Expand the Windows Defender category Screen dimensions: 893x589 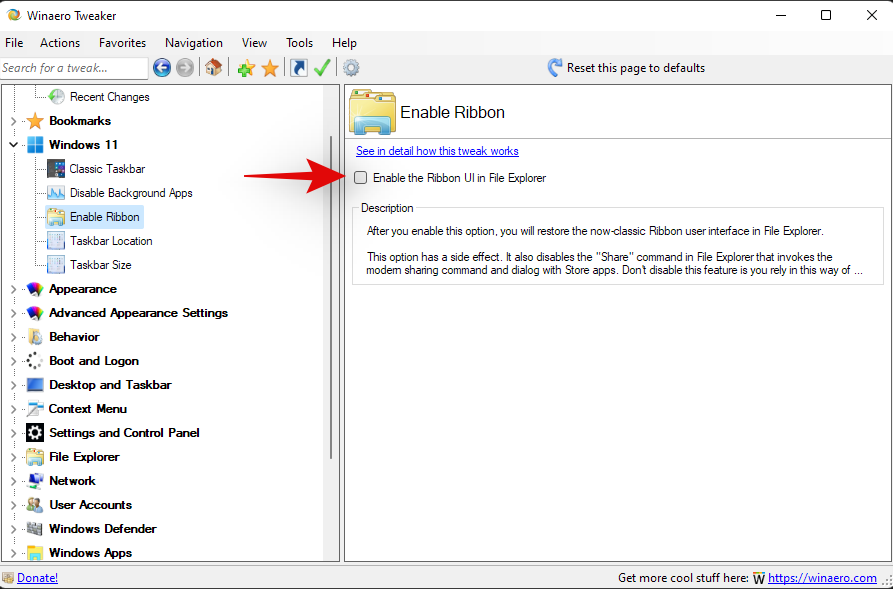[x=13, y=529]
